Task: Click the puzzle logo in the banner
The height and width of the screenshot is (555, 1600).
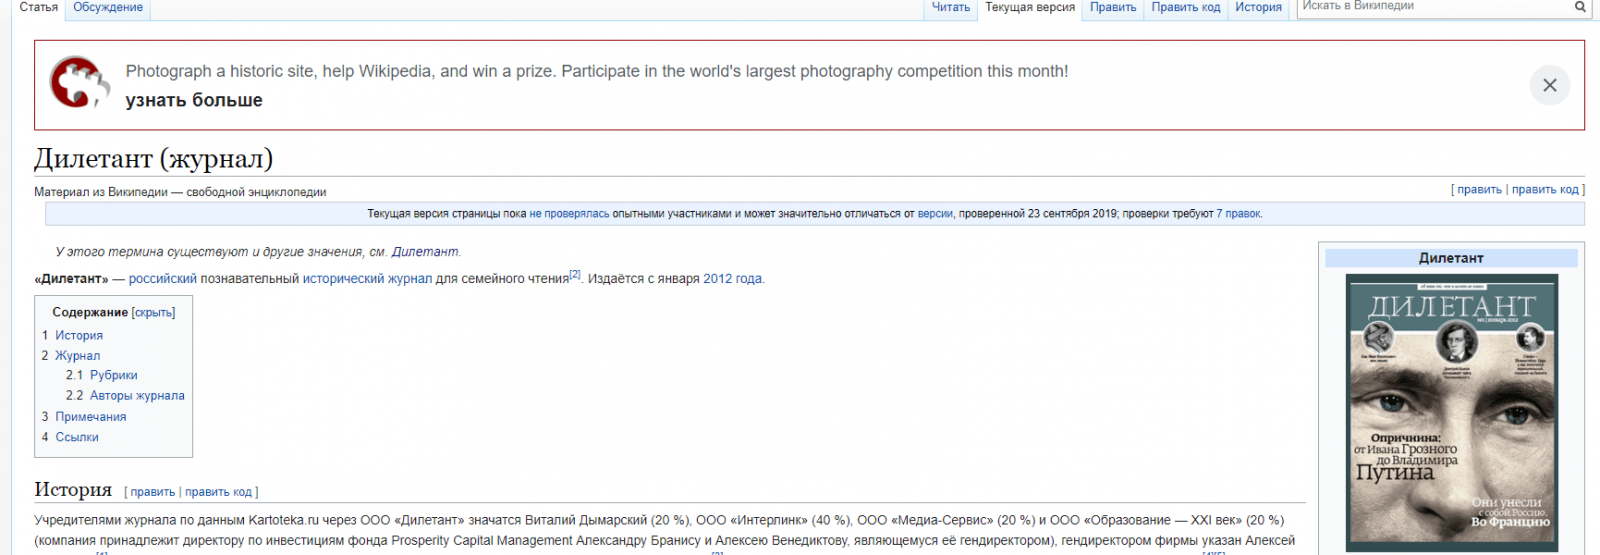Action: click(80, 83)
